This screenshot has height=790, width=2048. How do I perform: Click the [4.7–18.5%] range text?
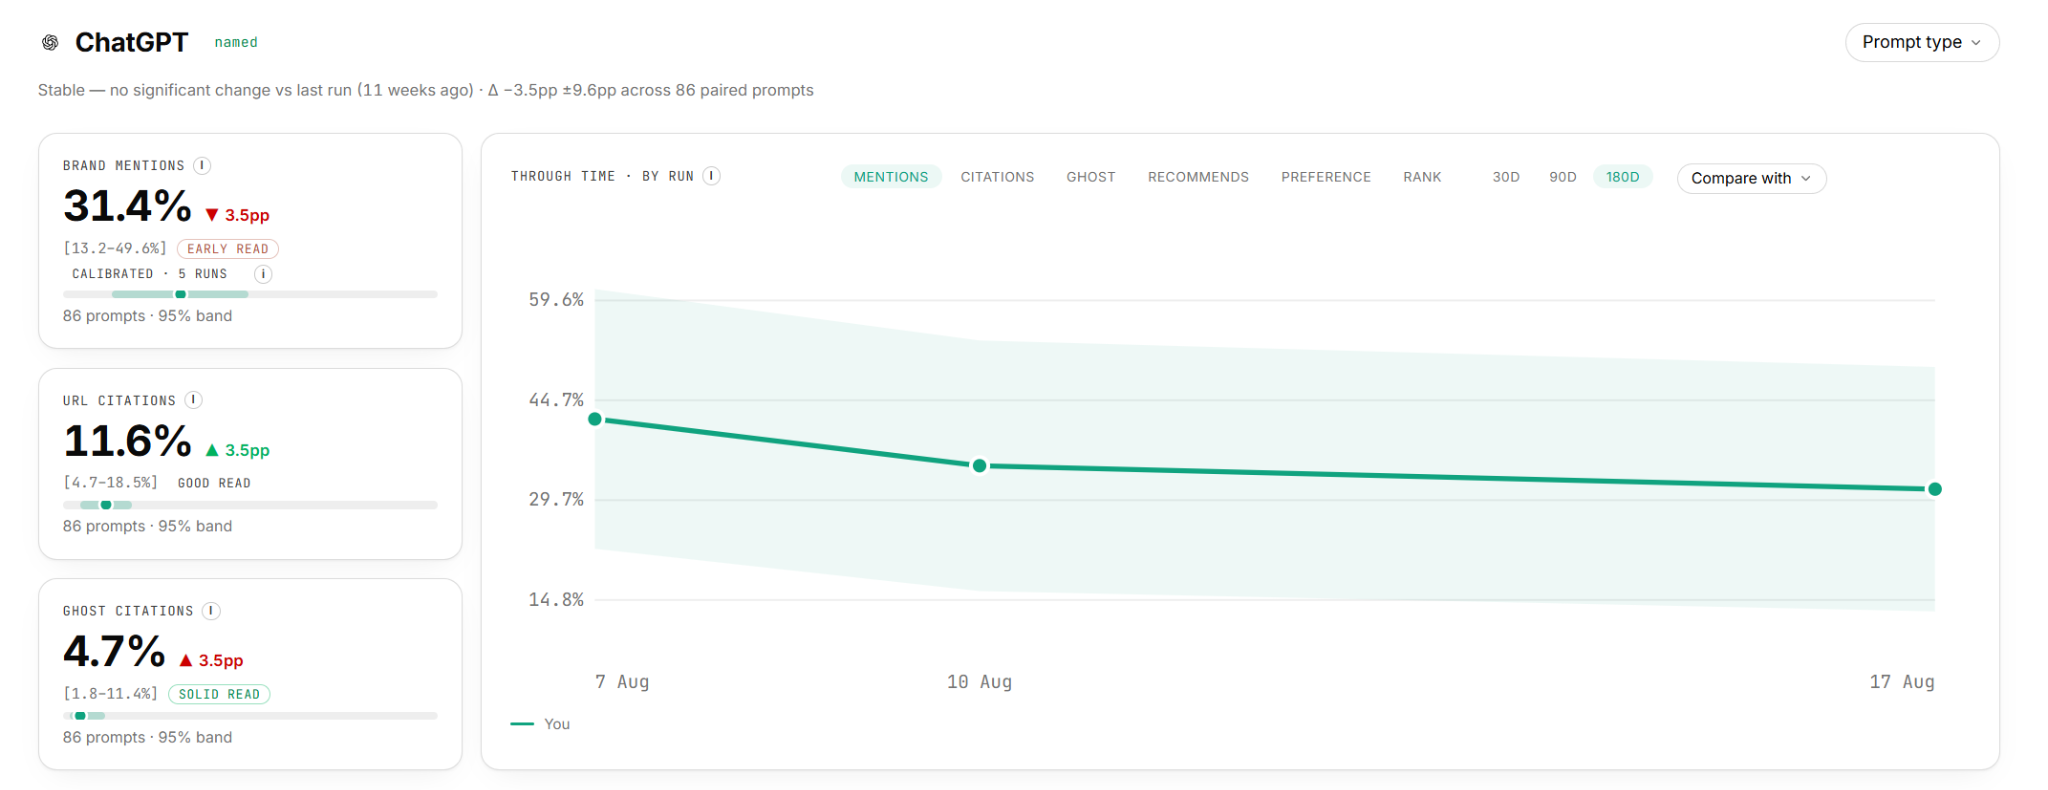tap(111, 483)
